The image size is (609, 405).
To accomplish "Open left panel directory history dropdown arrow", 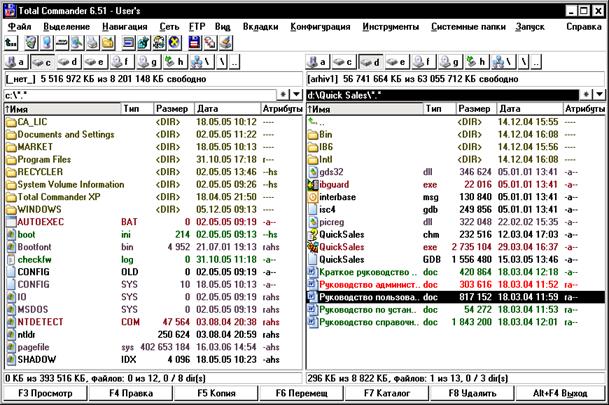I will [296, 94].
